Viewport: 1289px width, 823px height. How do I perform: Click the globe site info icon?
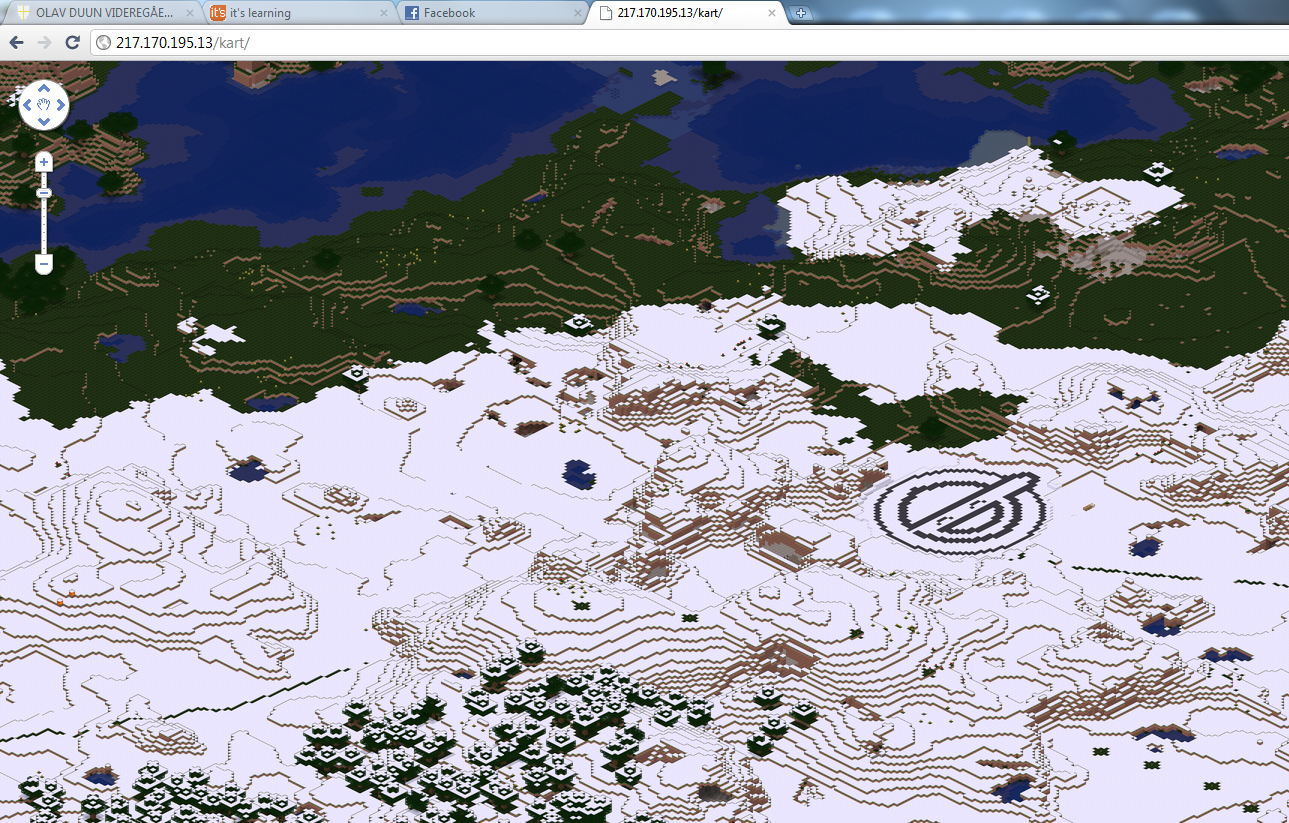click(103, 43)
